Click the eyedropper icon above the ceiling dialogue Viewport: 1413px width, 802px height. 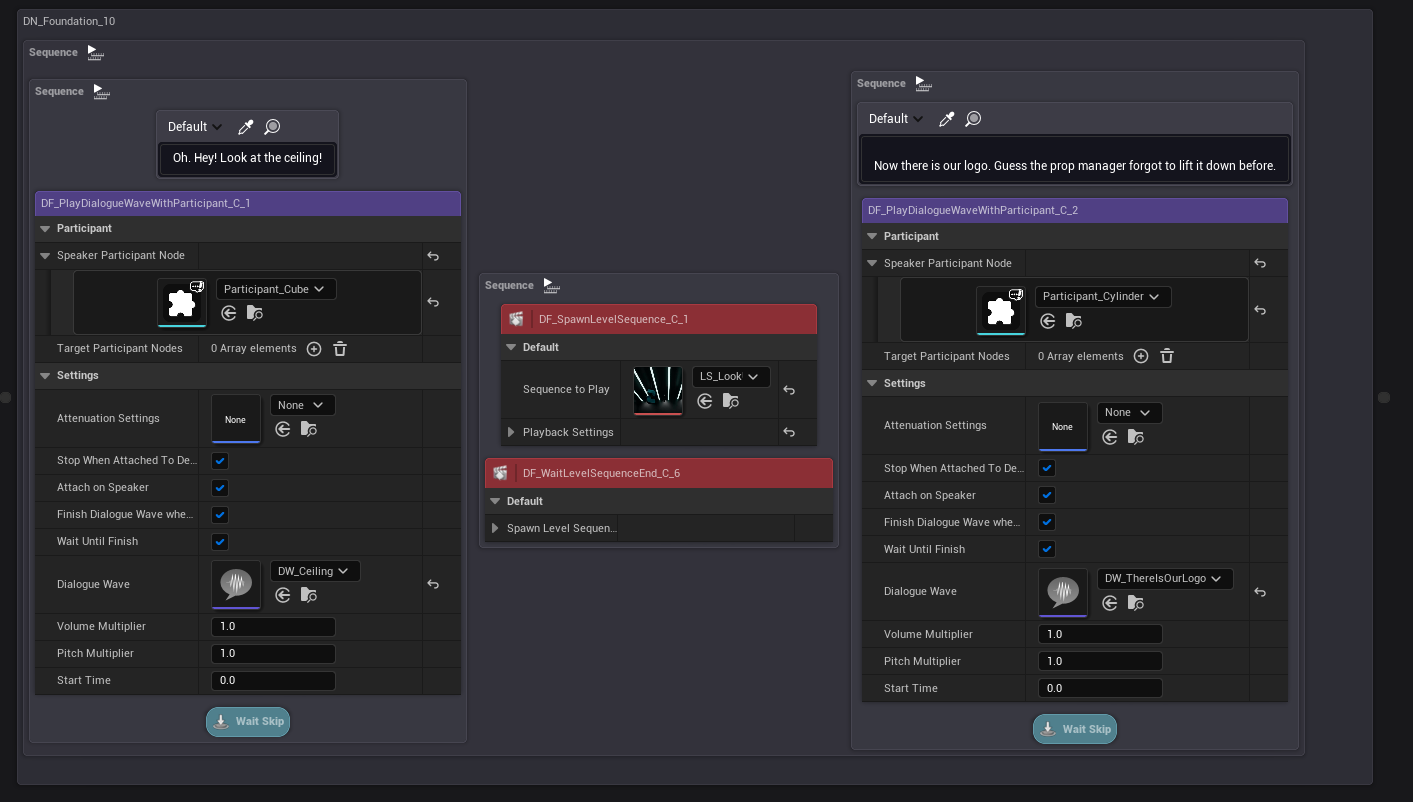pos(246,127)
